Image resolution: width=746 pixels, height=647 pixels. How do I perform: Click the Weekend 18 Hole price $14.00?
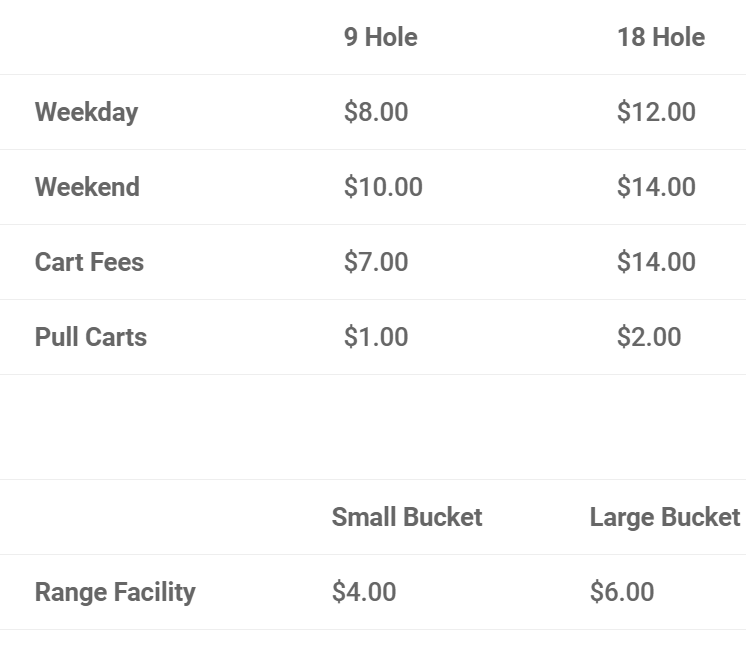656,186
